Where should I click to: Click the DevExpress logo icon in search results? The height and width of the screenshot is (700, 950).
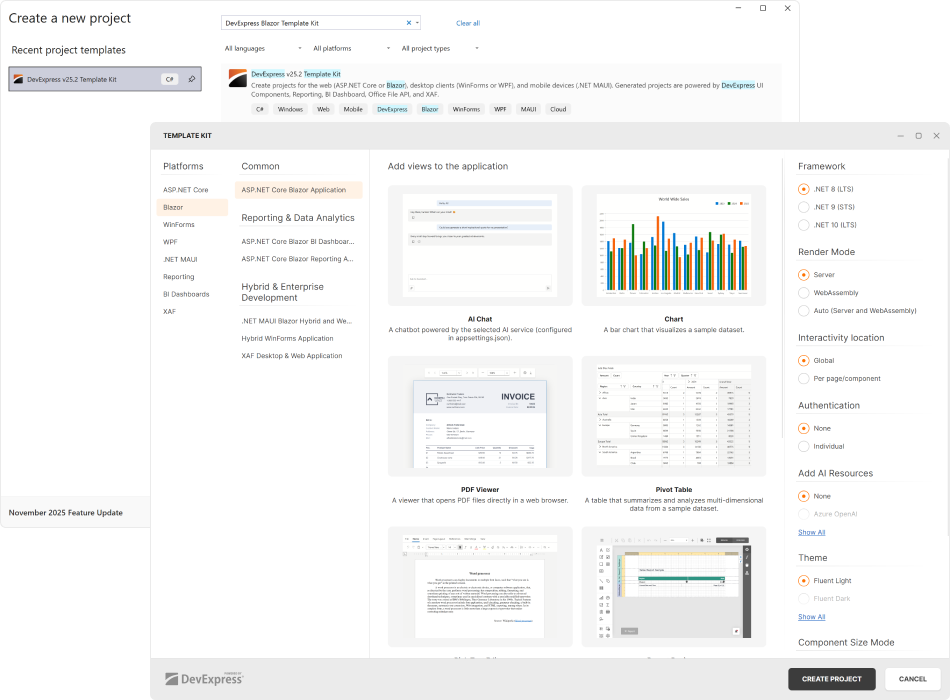coord(238,78)
